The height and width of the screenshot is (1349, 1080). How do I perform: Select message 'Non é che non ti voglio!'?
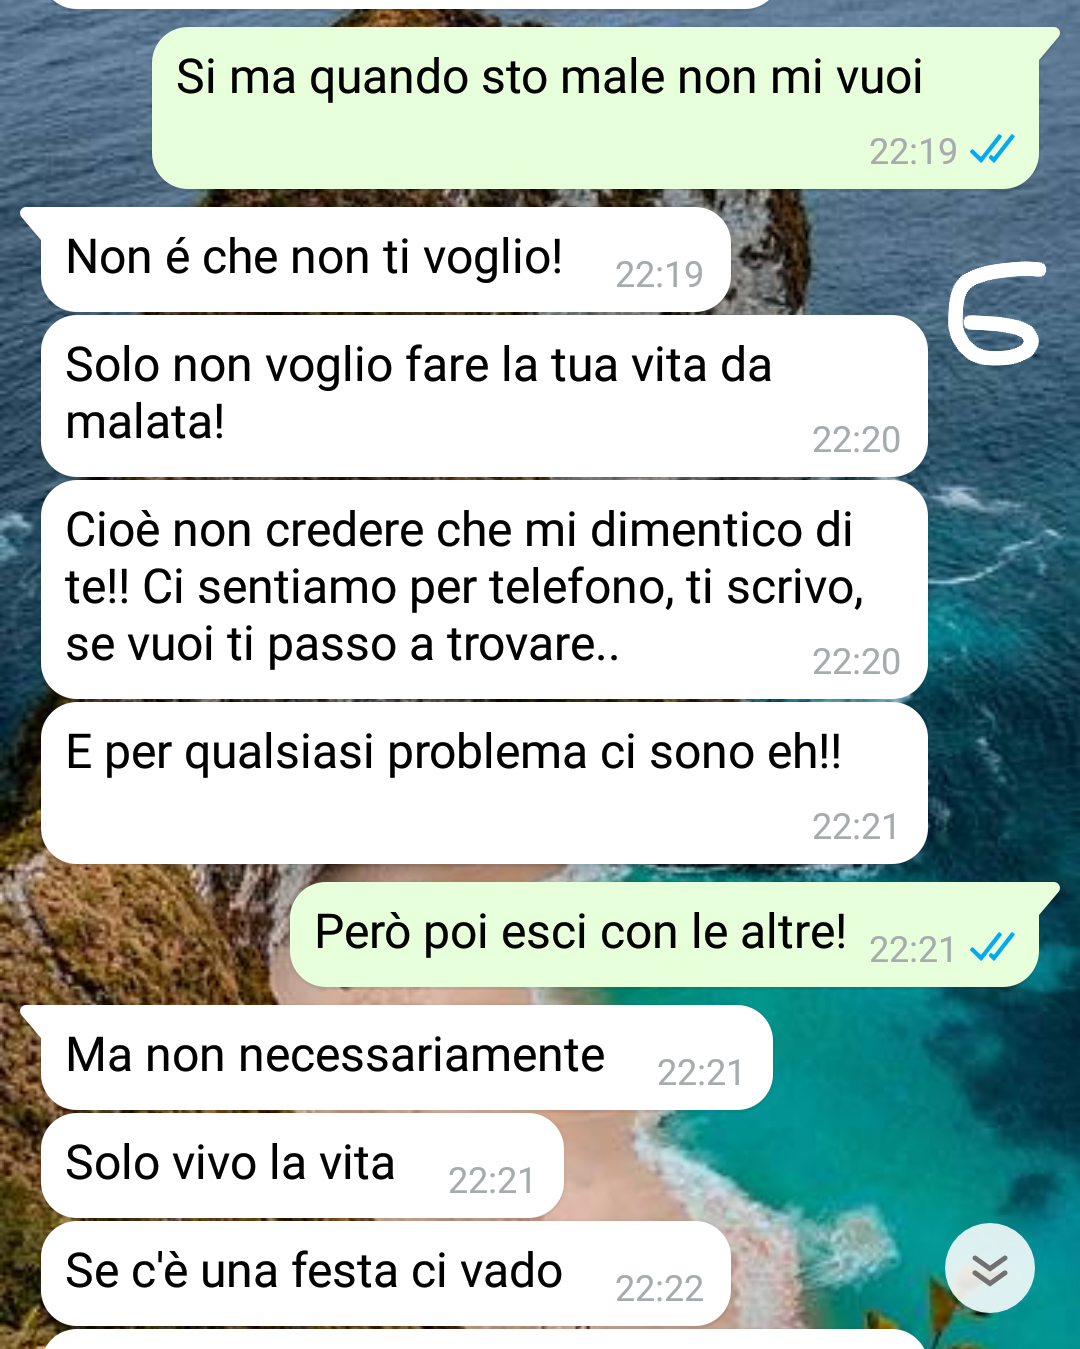[386, 260]
